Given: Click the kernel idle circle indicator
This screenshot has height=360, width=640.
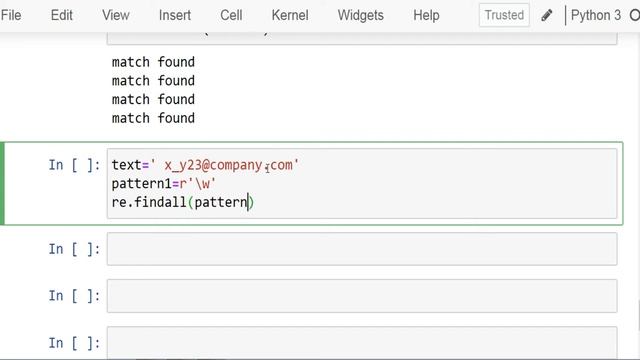Looking at the screenshot, I should pos(635,16).
